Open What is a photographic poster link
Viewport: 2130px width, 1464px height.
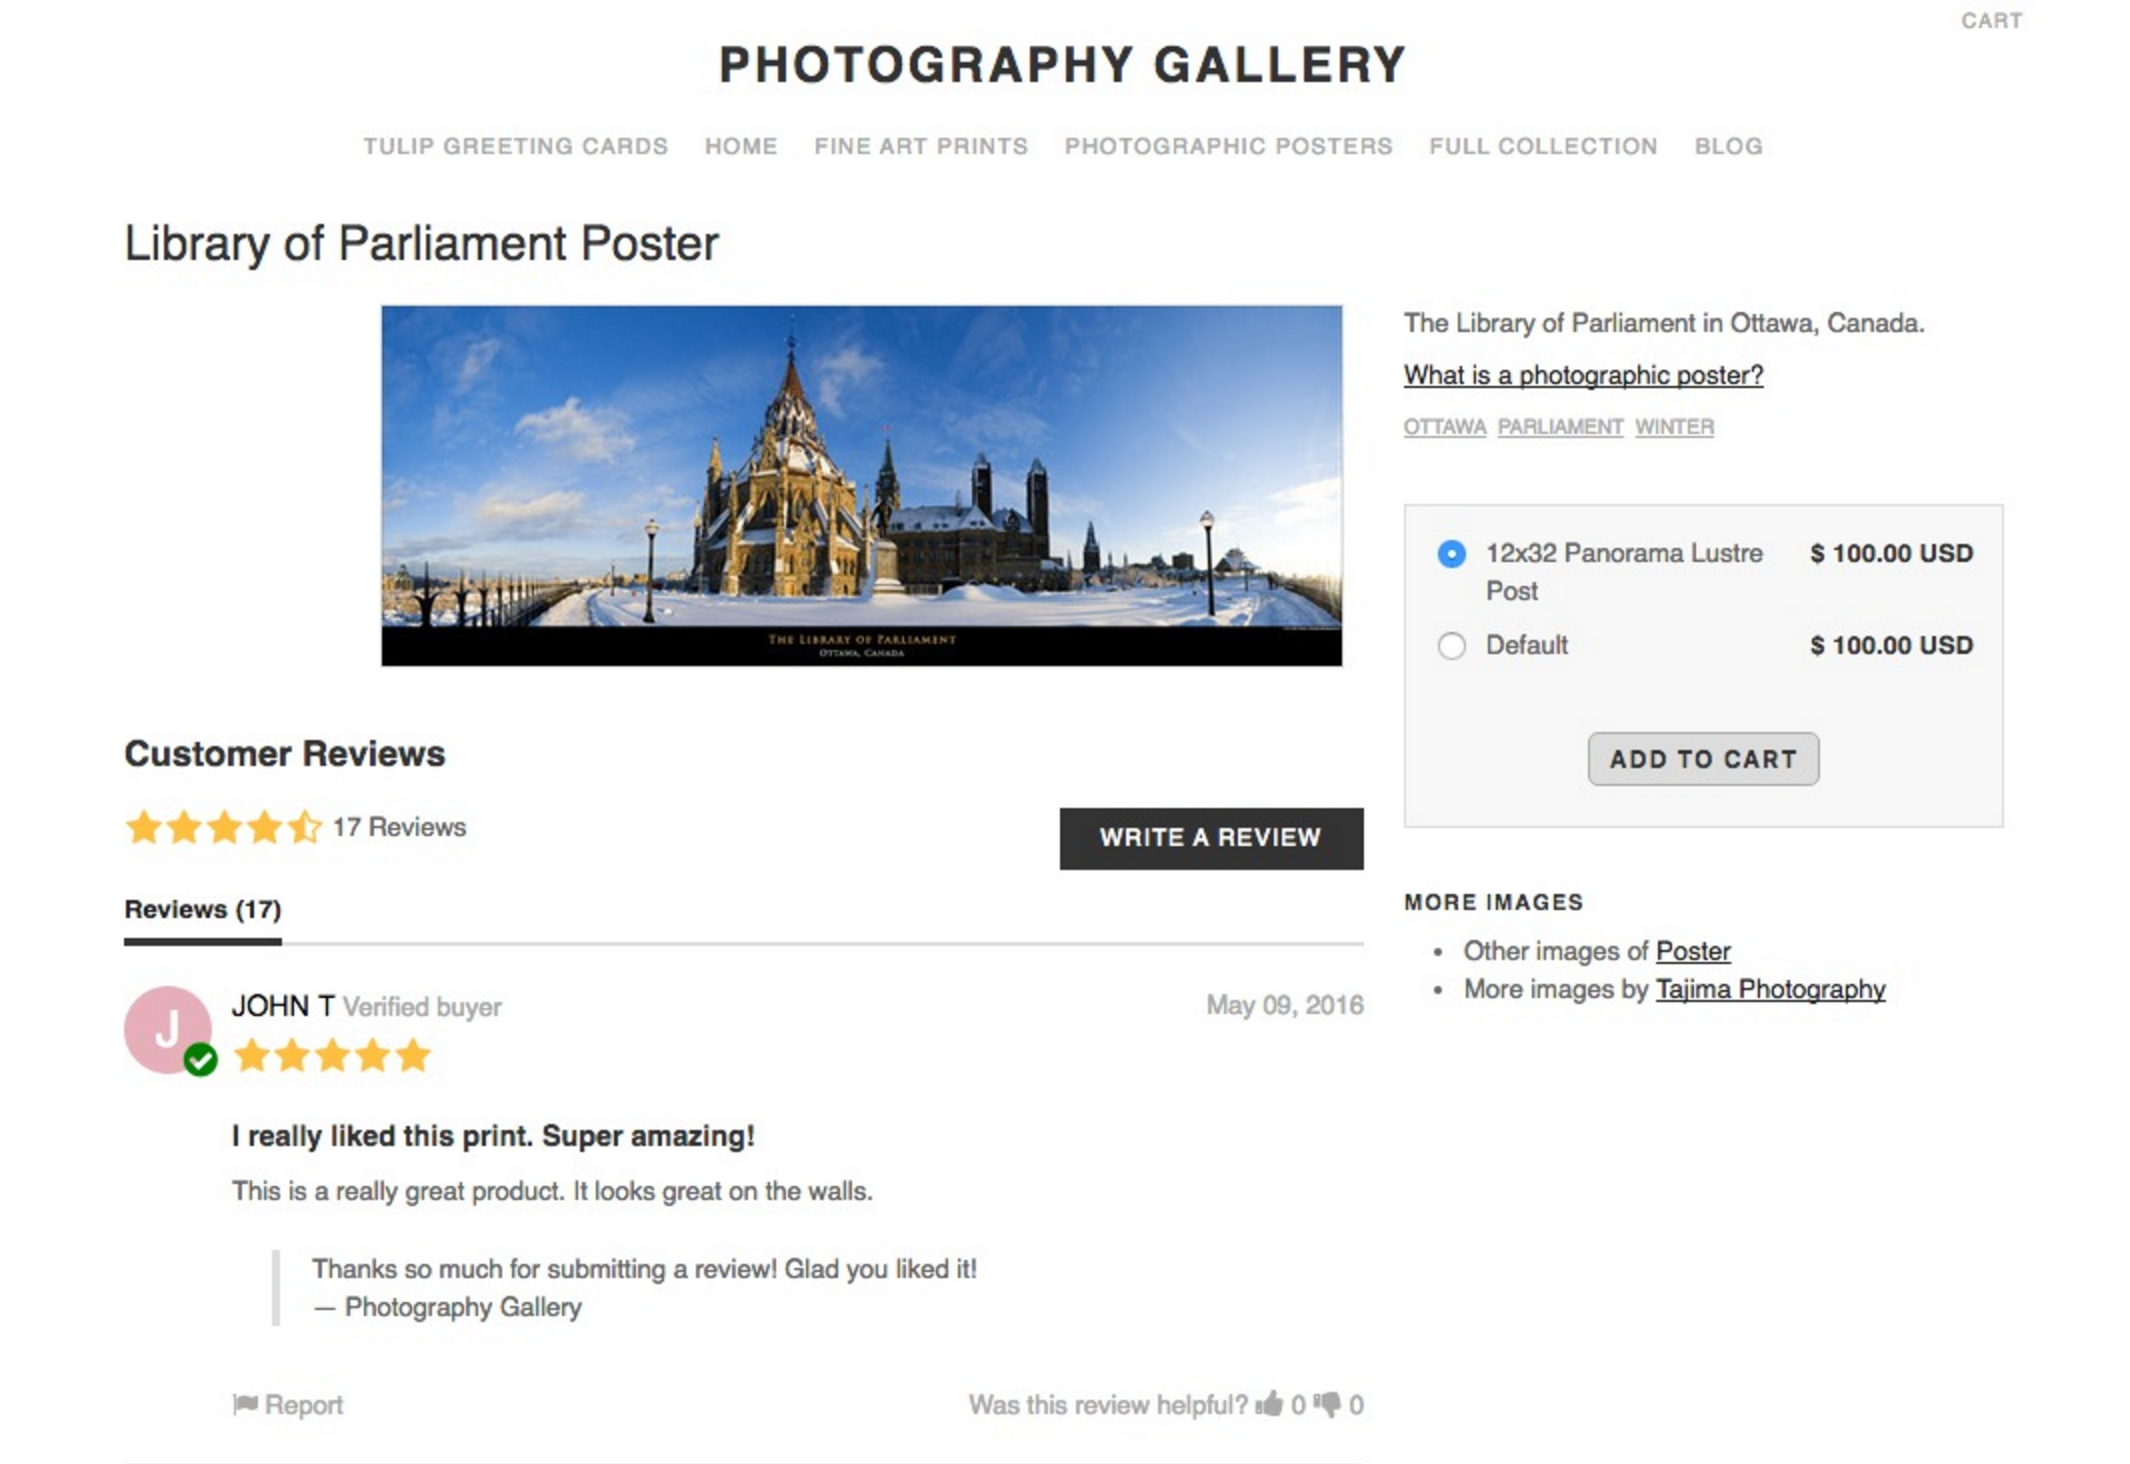point(1583,375)
